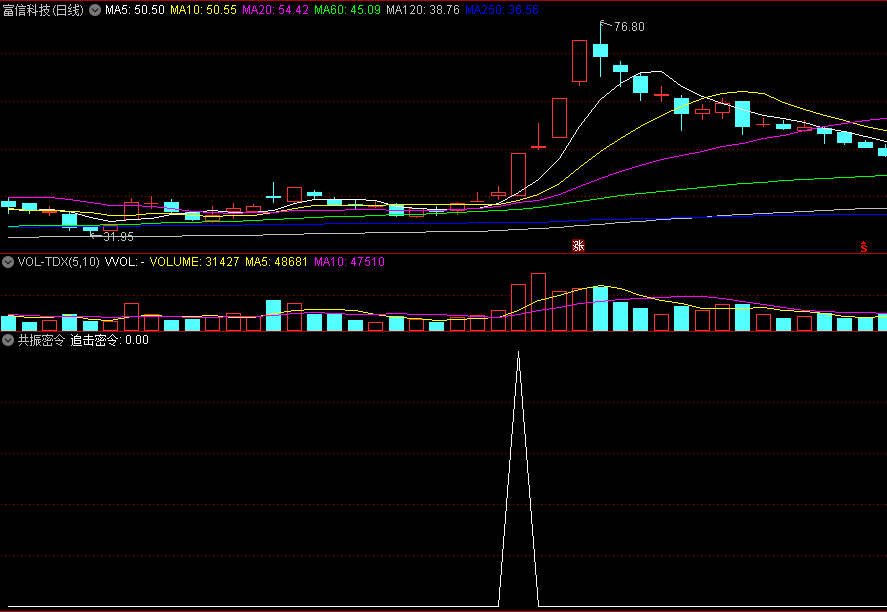Screen dimensions: 887x612
Task: Click the MA10: 50.55 label
Action: click(203, 10)
